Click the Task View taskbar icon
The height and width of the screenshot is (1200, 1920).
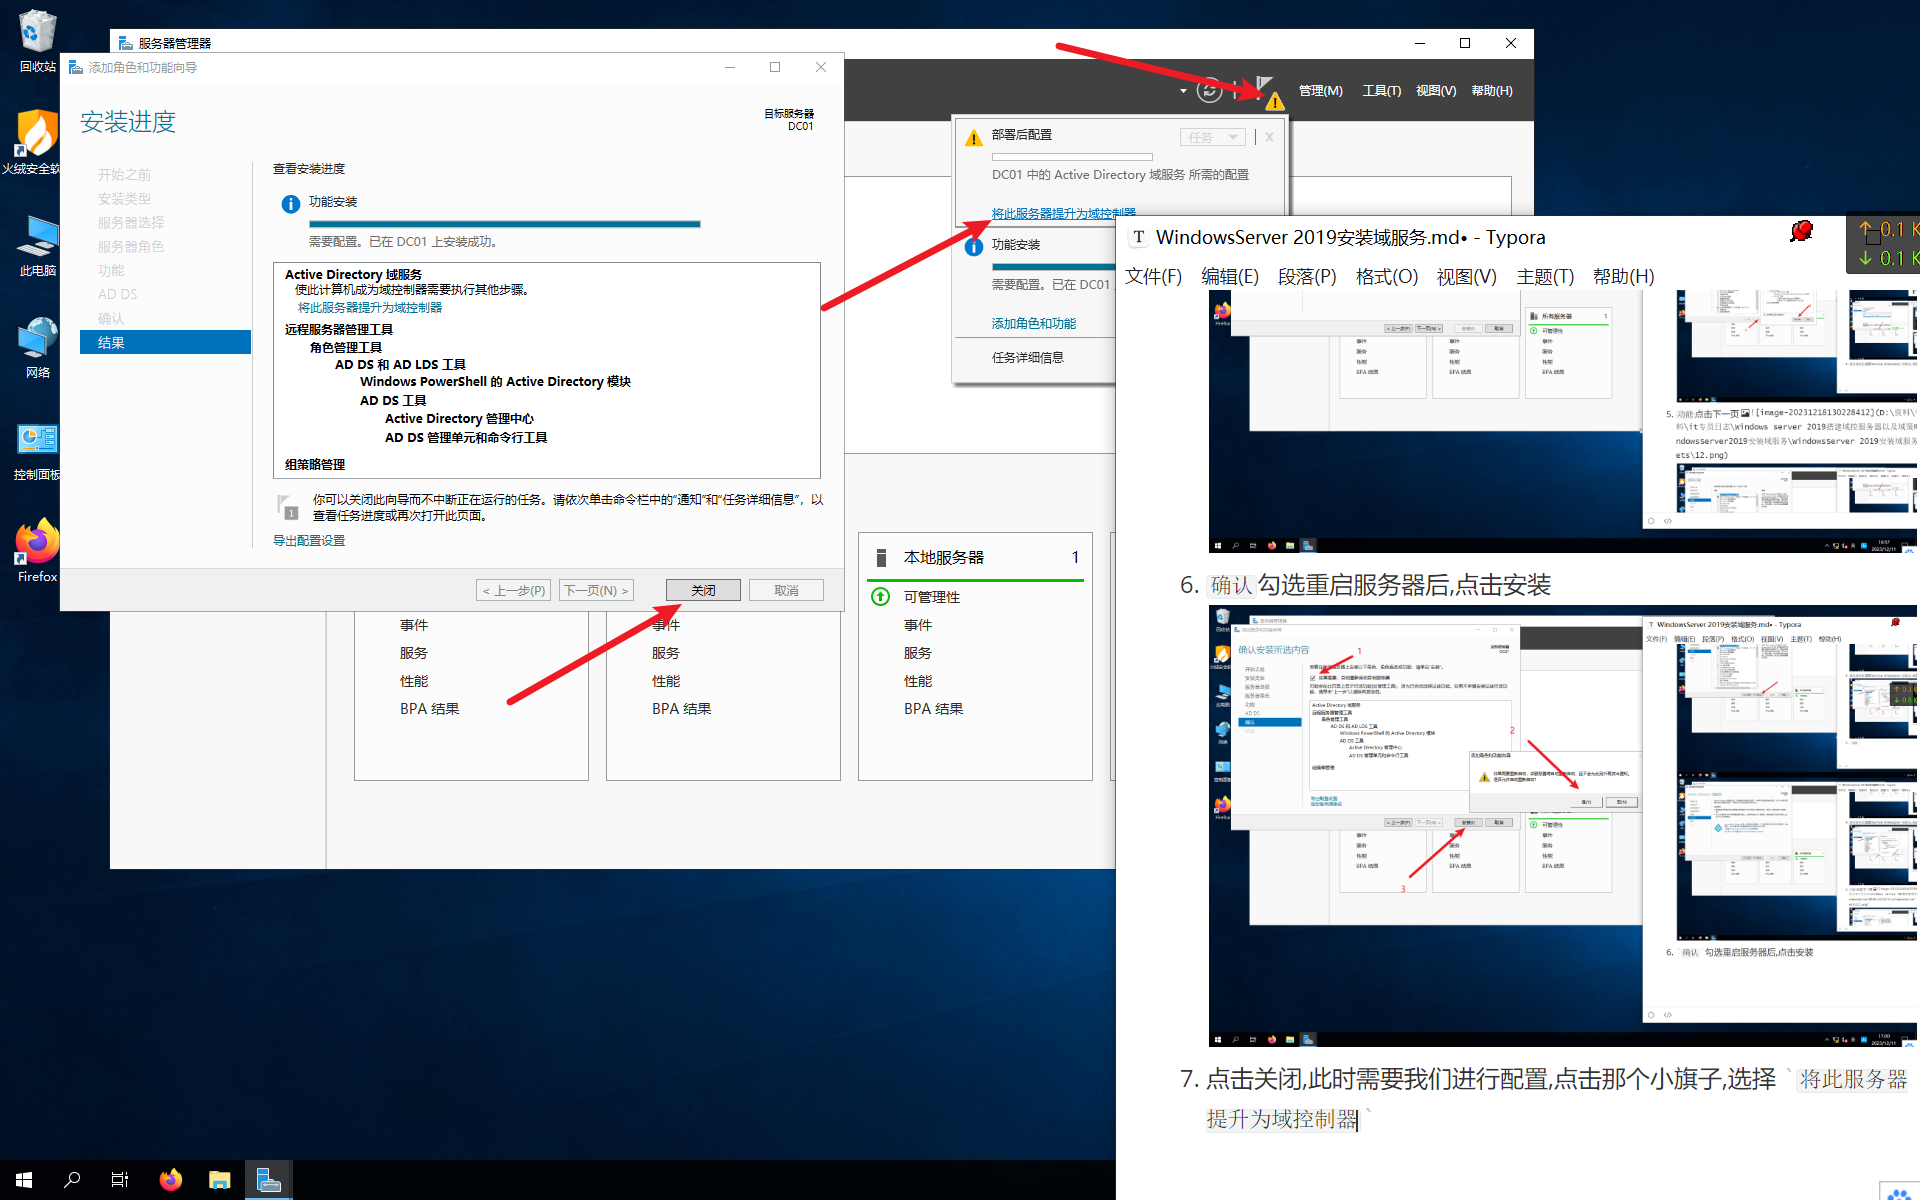pos(120,1180)
